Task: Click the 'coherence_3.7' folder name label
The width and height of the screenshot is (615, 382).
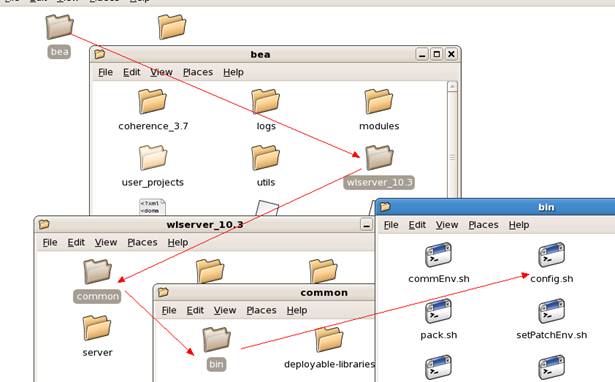Action: 153,126
